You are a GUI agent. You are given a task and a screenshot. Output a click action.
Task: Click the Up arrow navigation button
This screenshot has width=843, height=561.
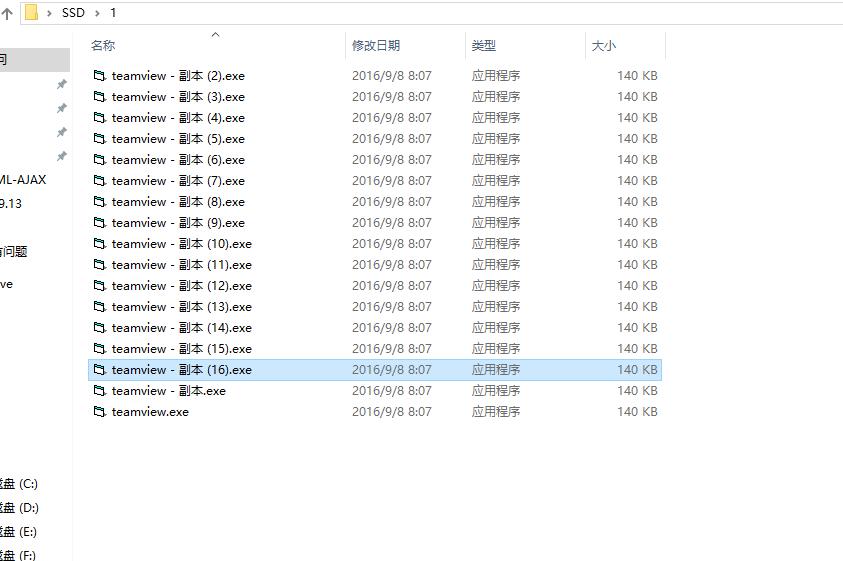(7, 14)
